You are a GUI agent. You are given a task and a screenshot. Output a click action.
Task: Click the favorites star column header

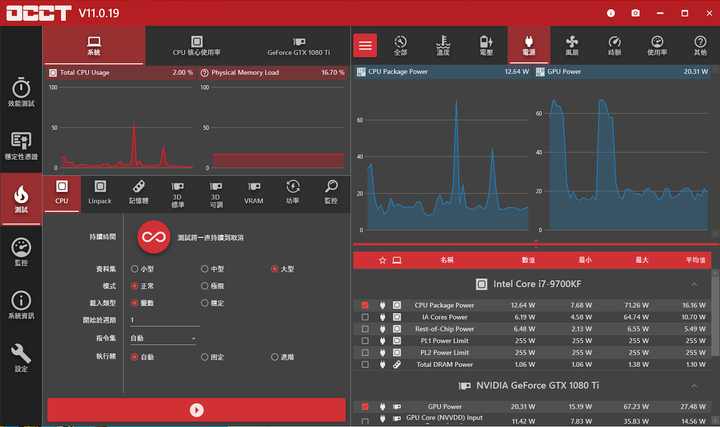pos(382,260)
